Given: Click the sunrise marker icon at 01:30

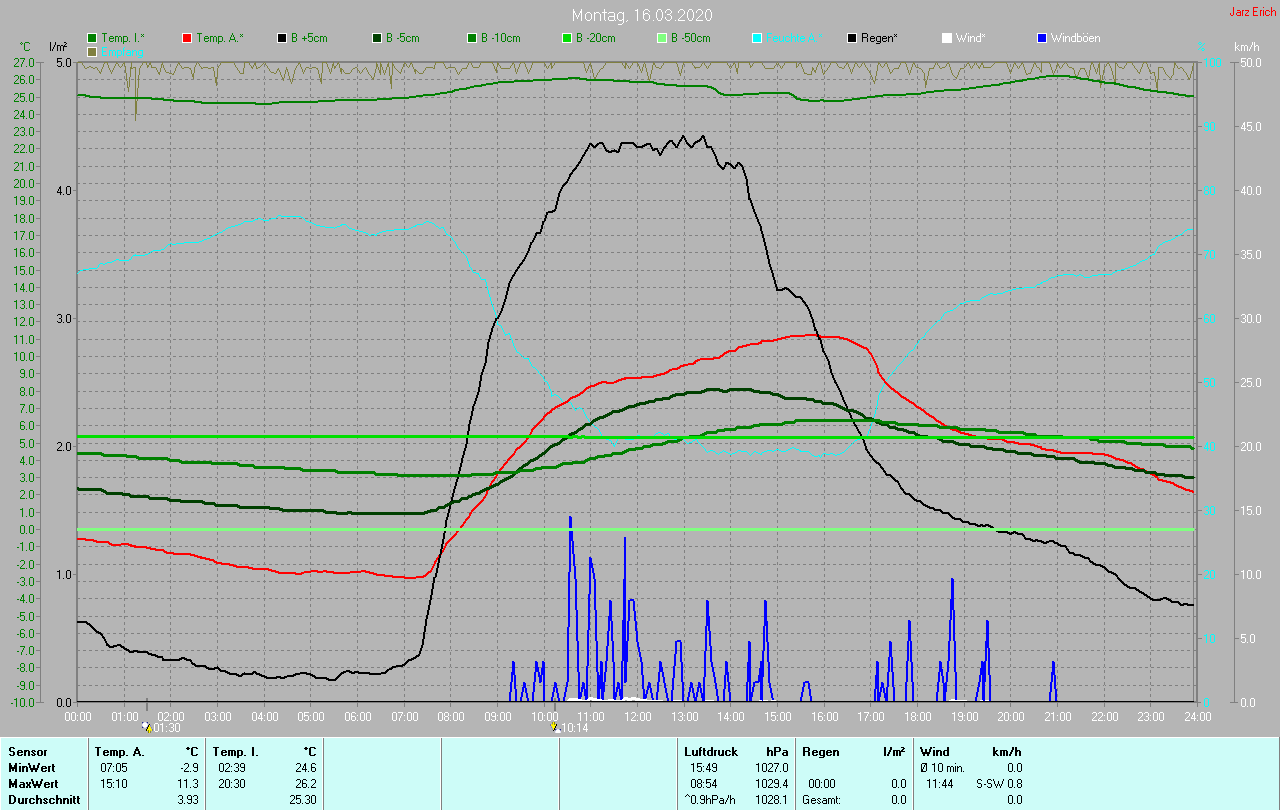Looking at the screenshot, I should click(x=147, y=728).
